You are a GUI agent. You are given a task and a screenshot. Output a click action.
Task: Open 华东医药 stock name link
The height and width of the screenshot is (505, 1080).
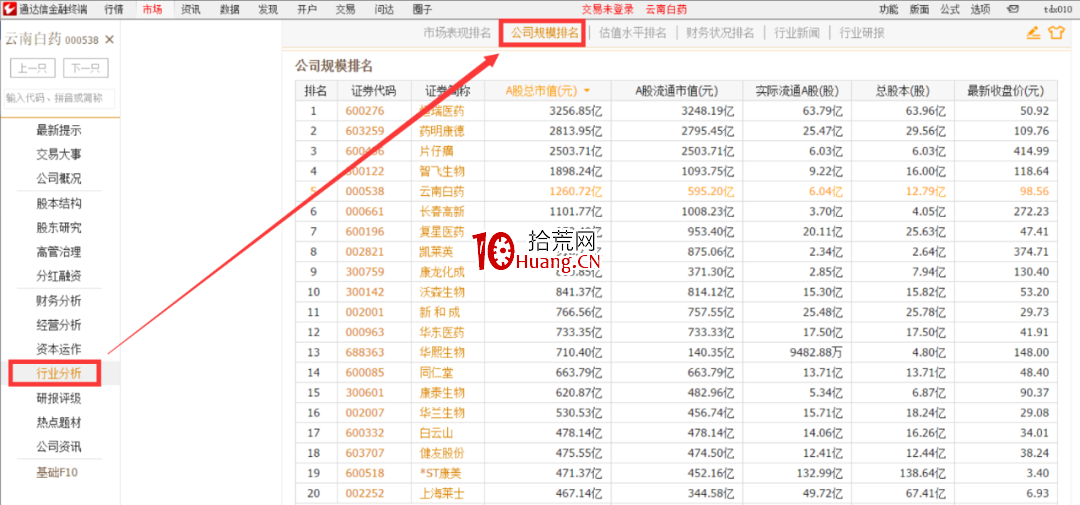442,332
